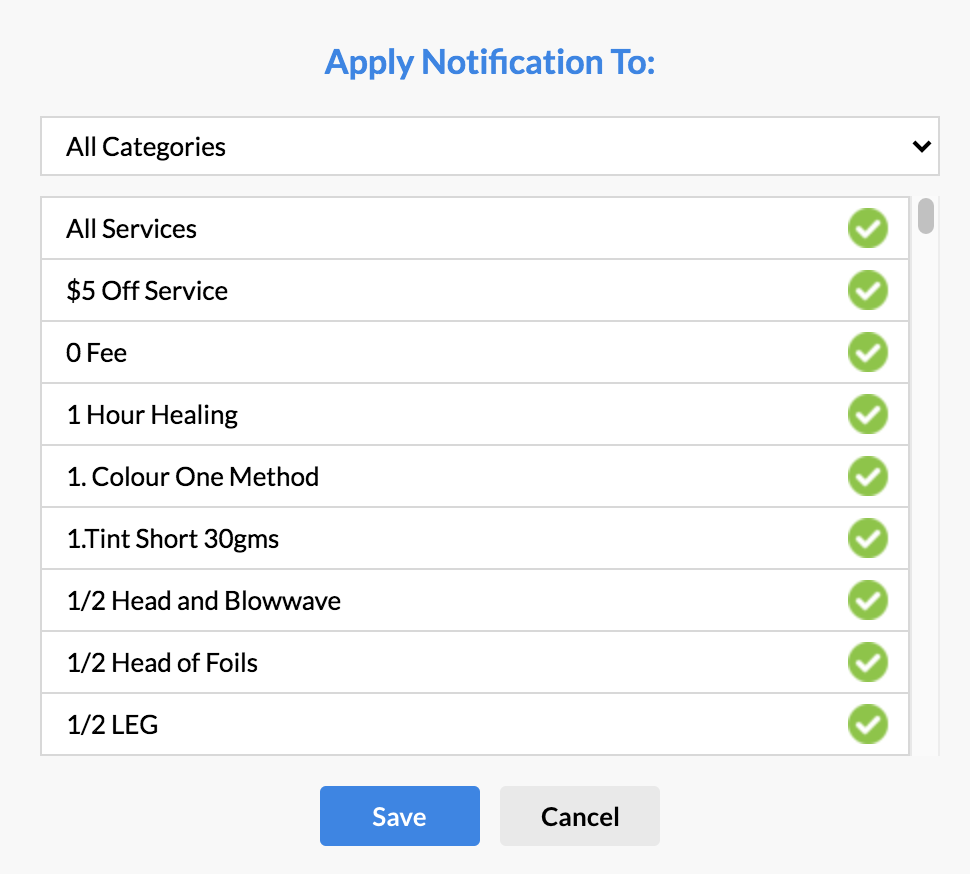Save the notification settings

click(x=399, y=816)
